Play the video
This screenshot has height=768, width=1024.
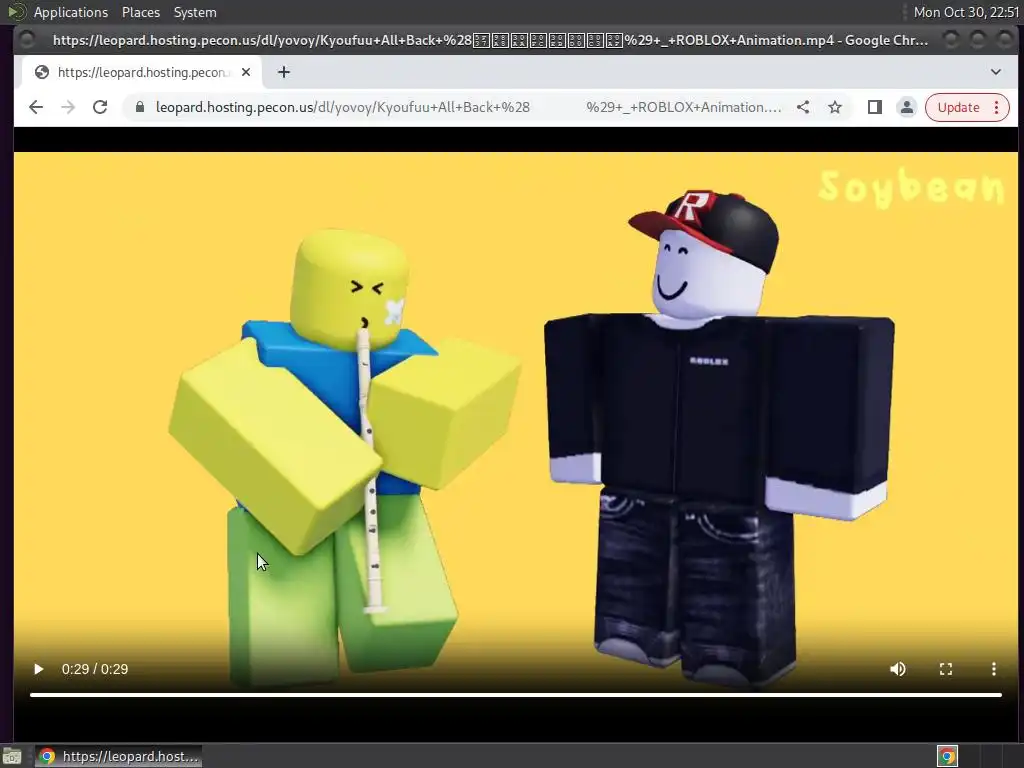click(x=39, y=669)
